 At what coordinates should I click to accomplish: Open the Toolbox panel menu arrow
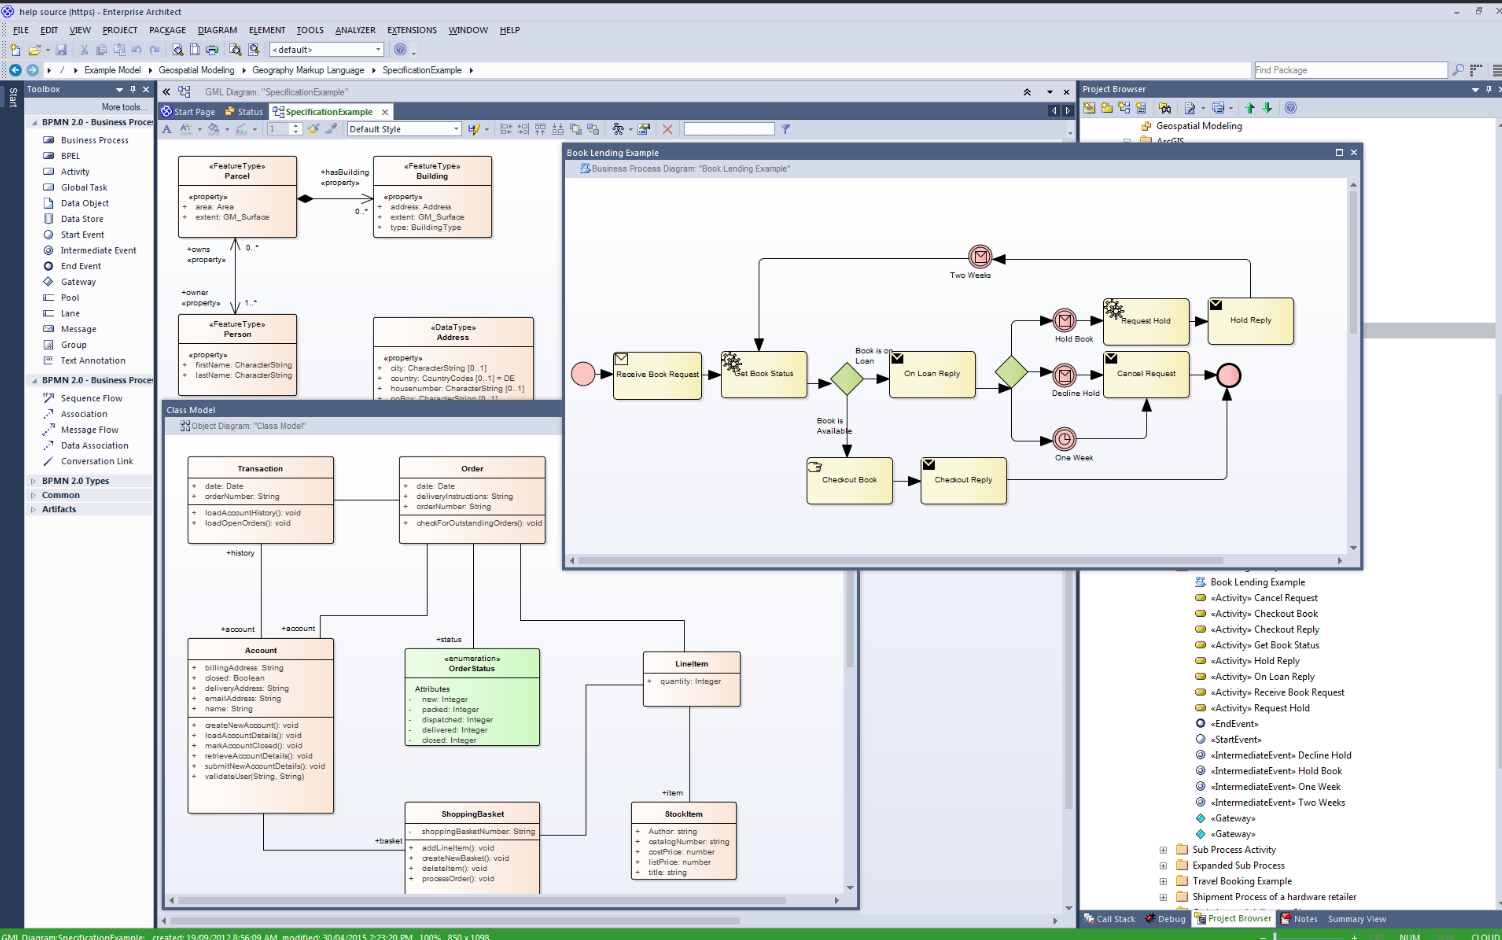119,89
